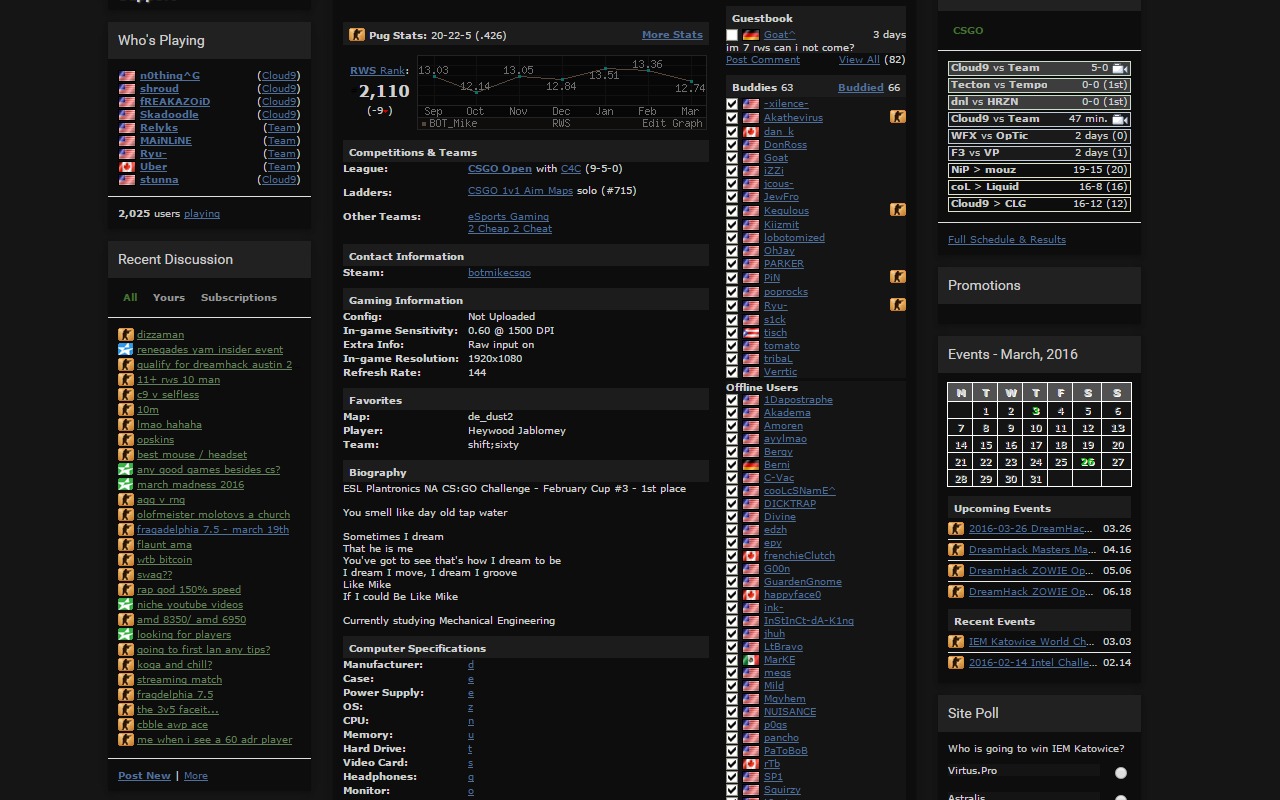
Task: Click the CS:GO icon beside dizzaman thread
Action: coord(125,335)
